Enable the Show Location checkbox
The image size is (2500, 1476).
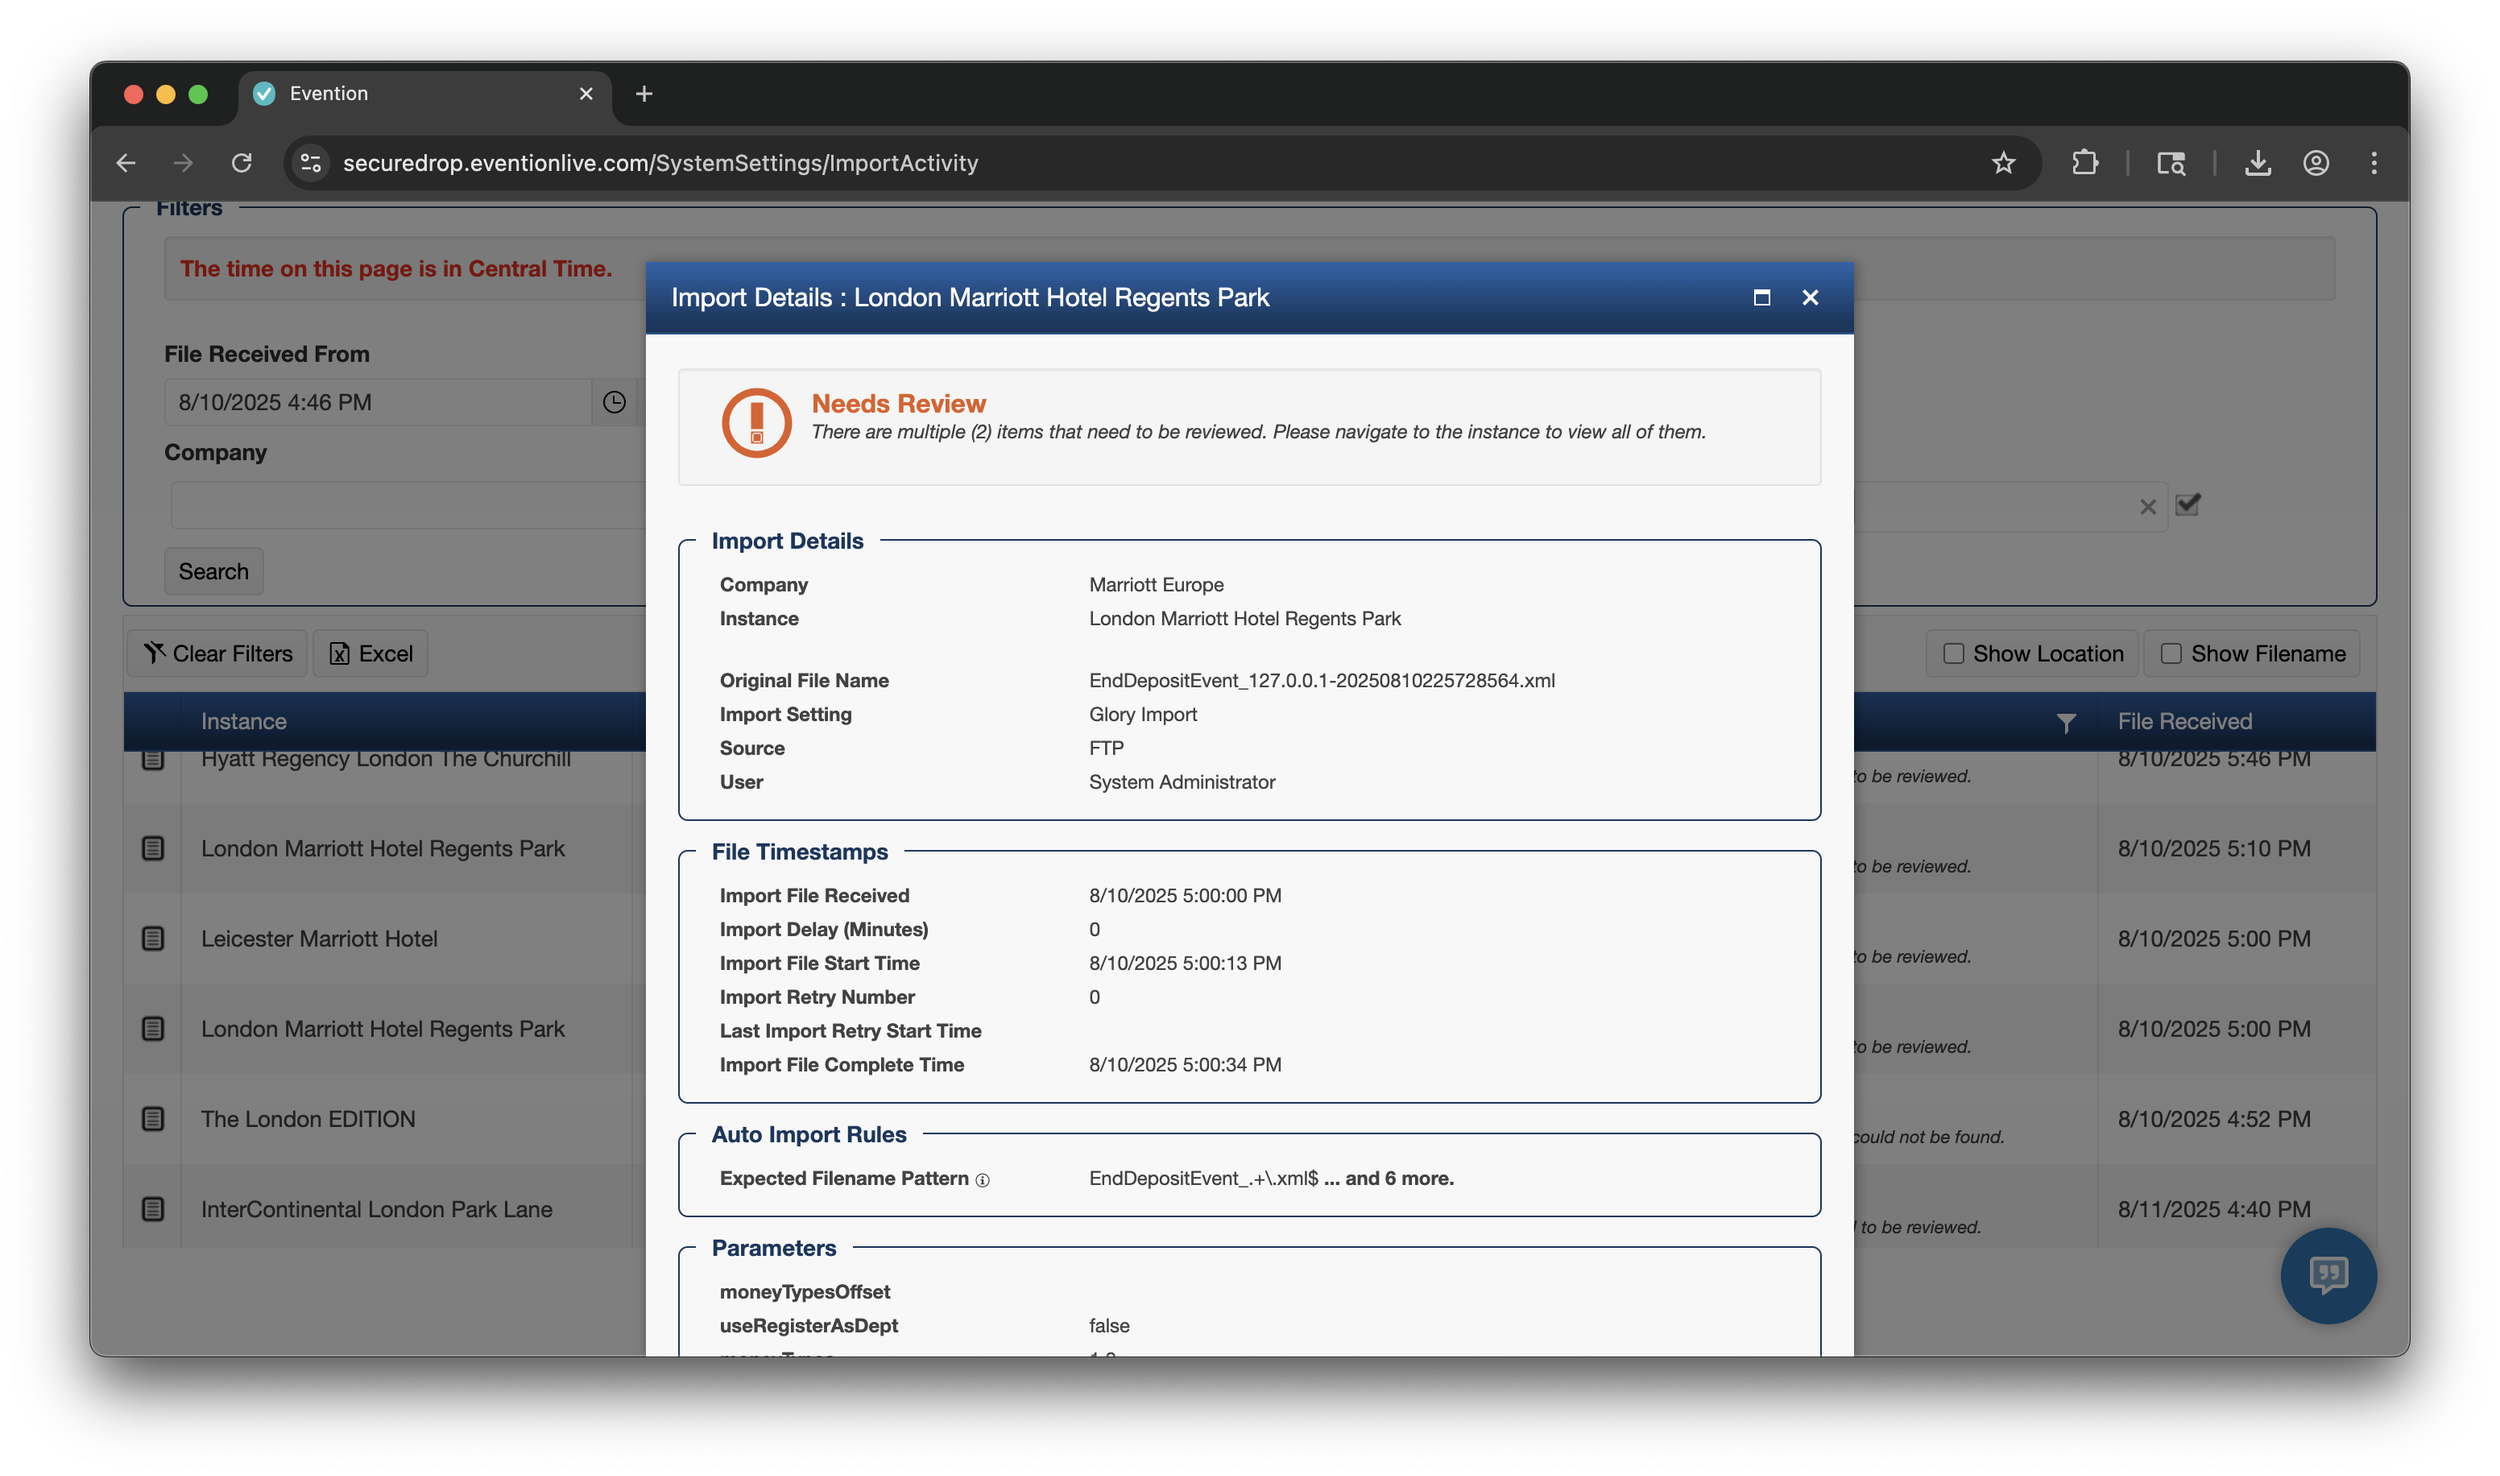click(1953, 653)
